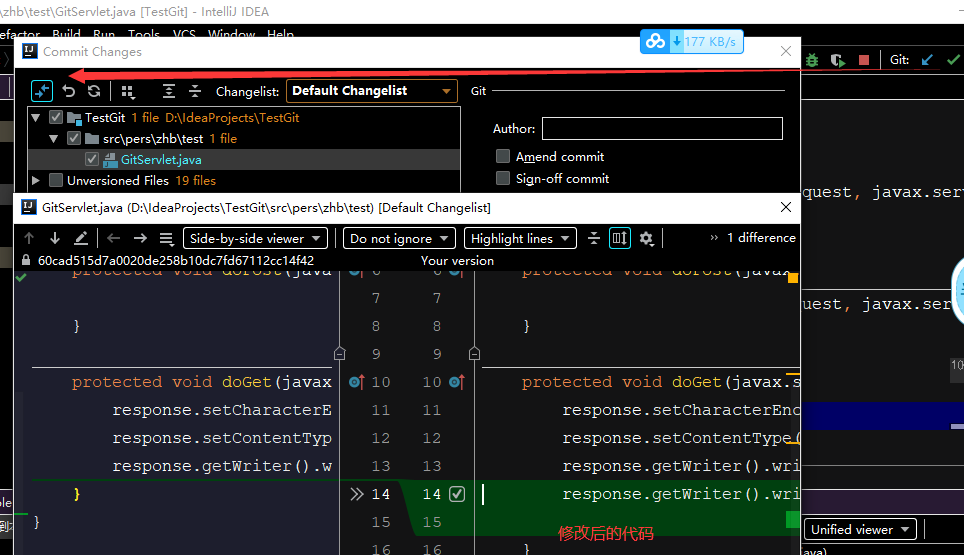This screenshot has height=555, width=964.
Task: Open the Run menu
Action: [104, 34]
